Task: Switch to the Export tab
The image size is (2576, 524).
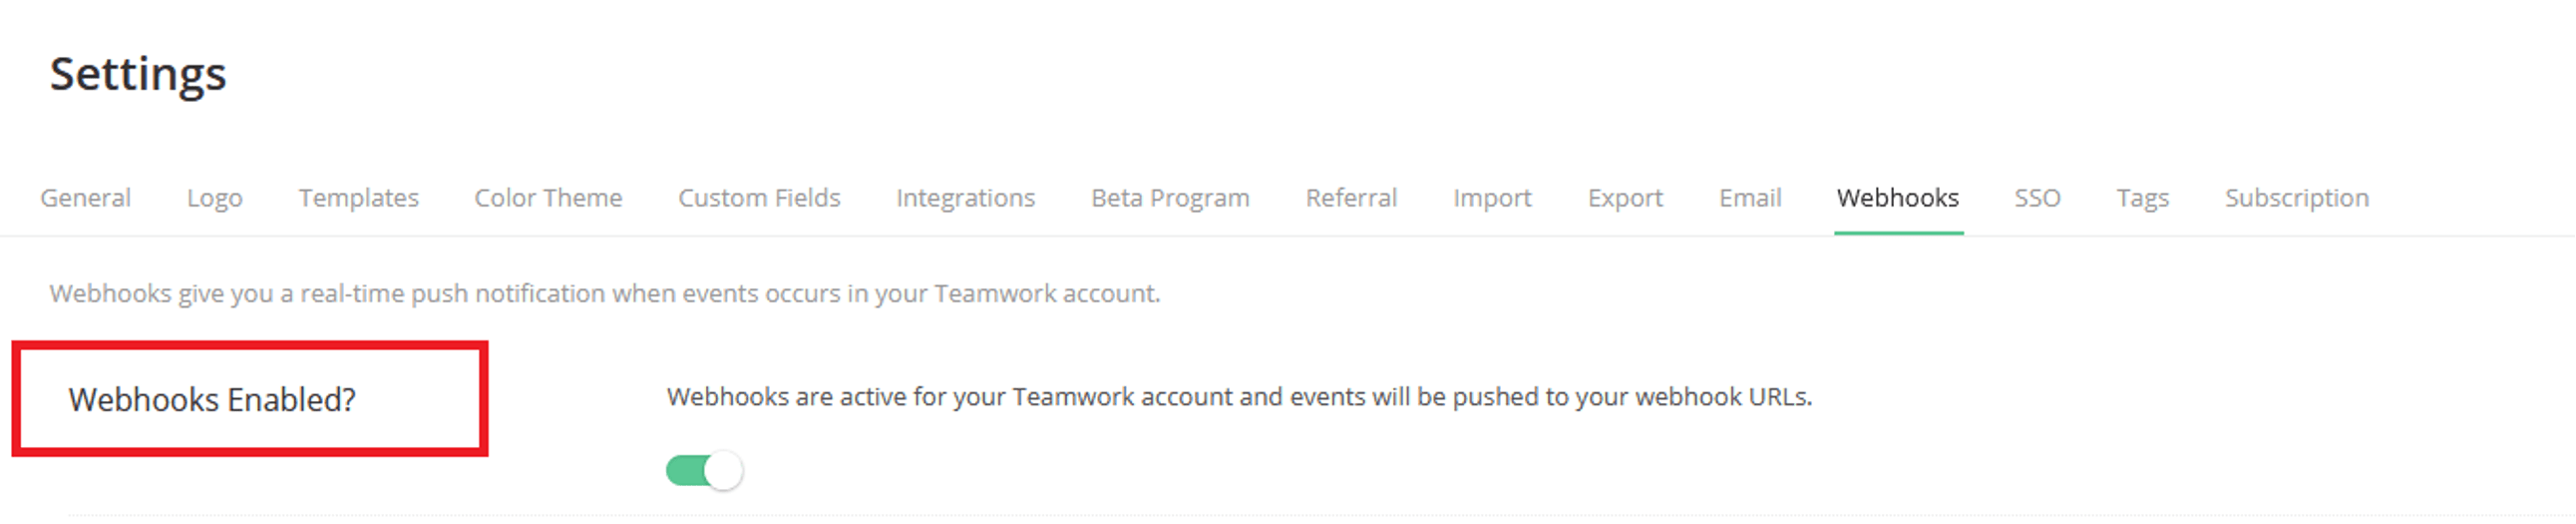Action: tap(1625, 198)
